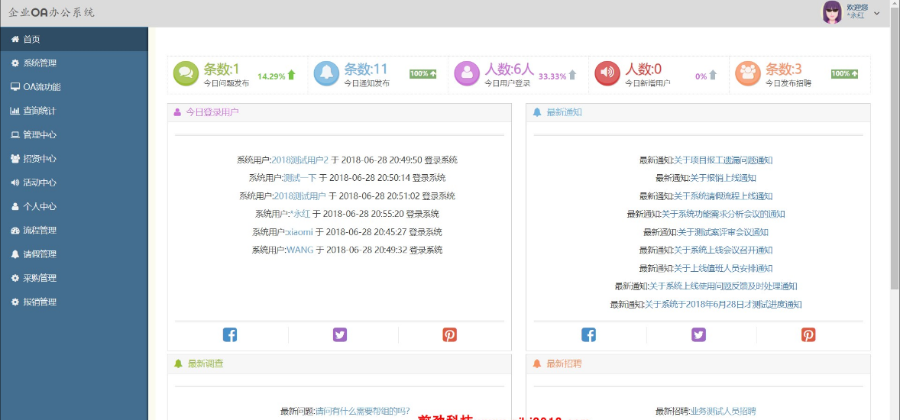The height and width of the screenshot is (420, 900).
Task: Click the Pinterest icon under 今日登录用户 panel
Action: click(x=449, y=335)
